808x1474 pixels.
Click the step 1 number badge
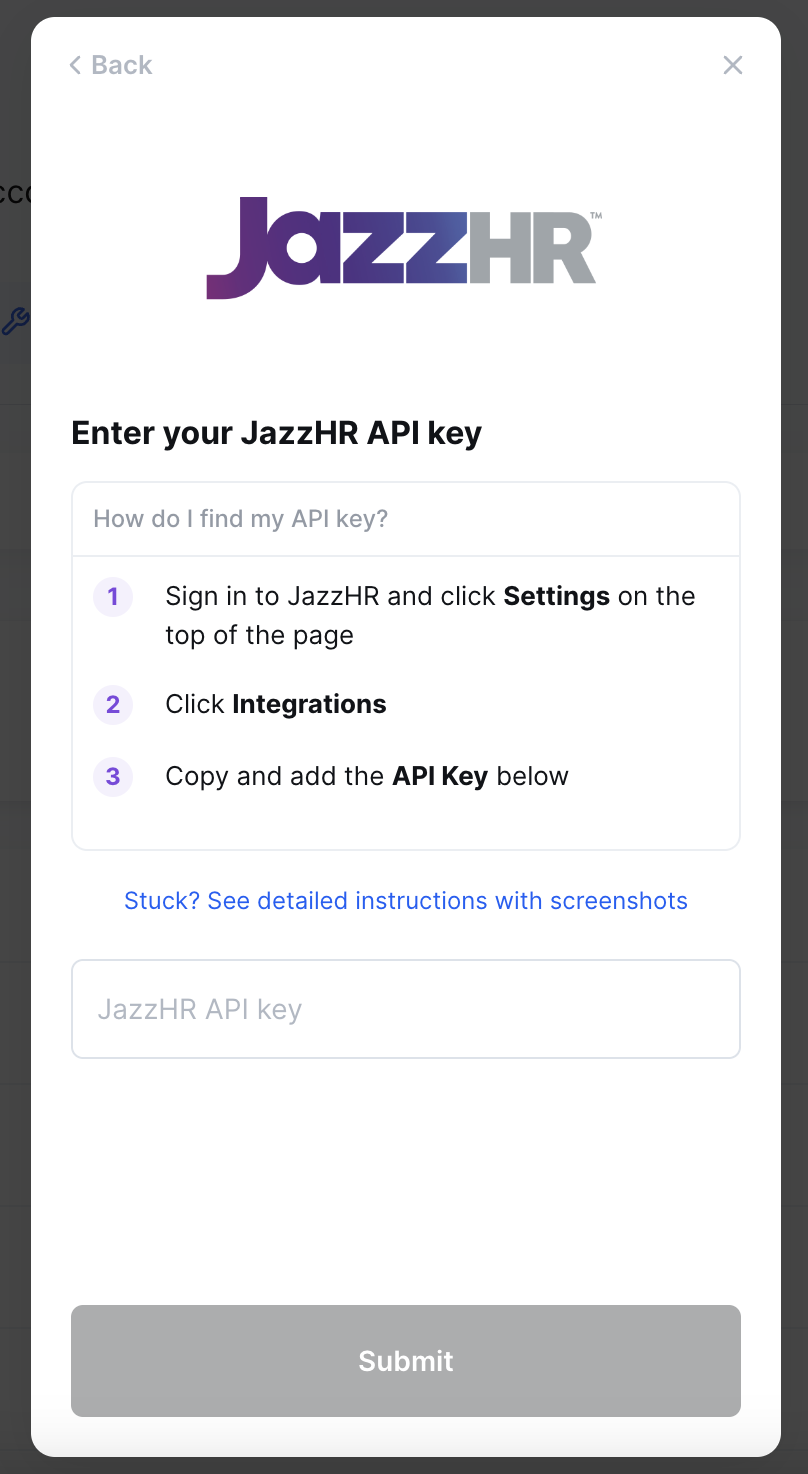tap(113, 597)
